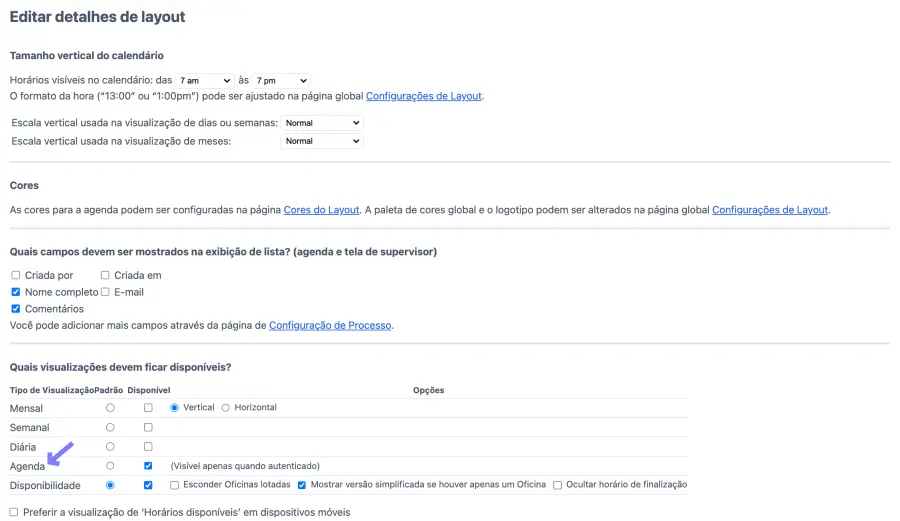Open the 'Configurações de Layout' link near time format
This screenshot has width=900, height=521.
(x=424, y=96)
